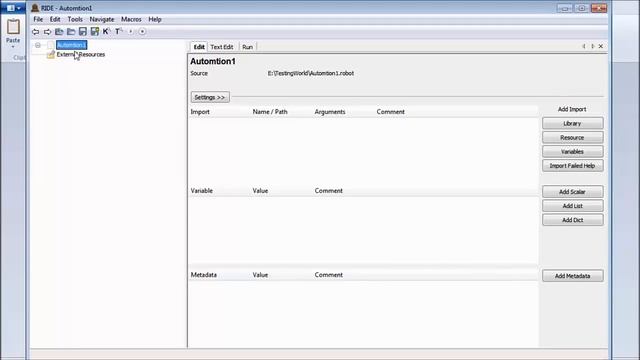Close the editor tab with X
The width and height of the screenshot is (640, 360).
click(x=601, y=47)
